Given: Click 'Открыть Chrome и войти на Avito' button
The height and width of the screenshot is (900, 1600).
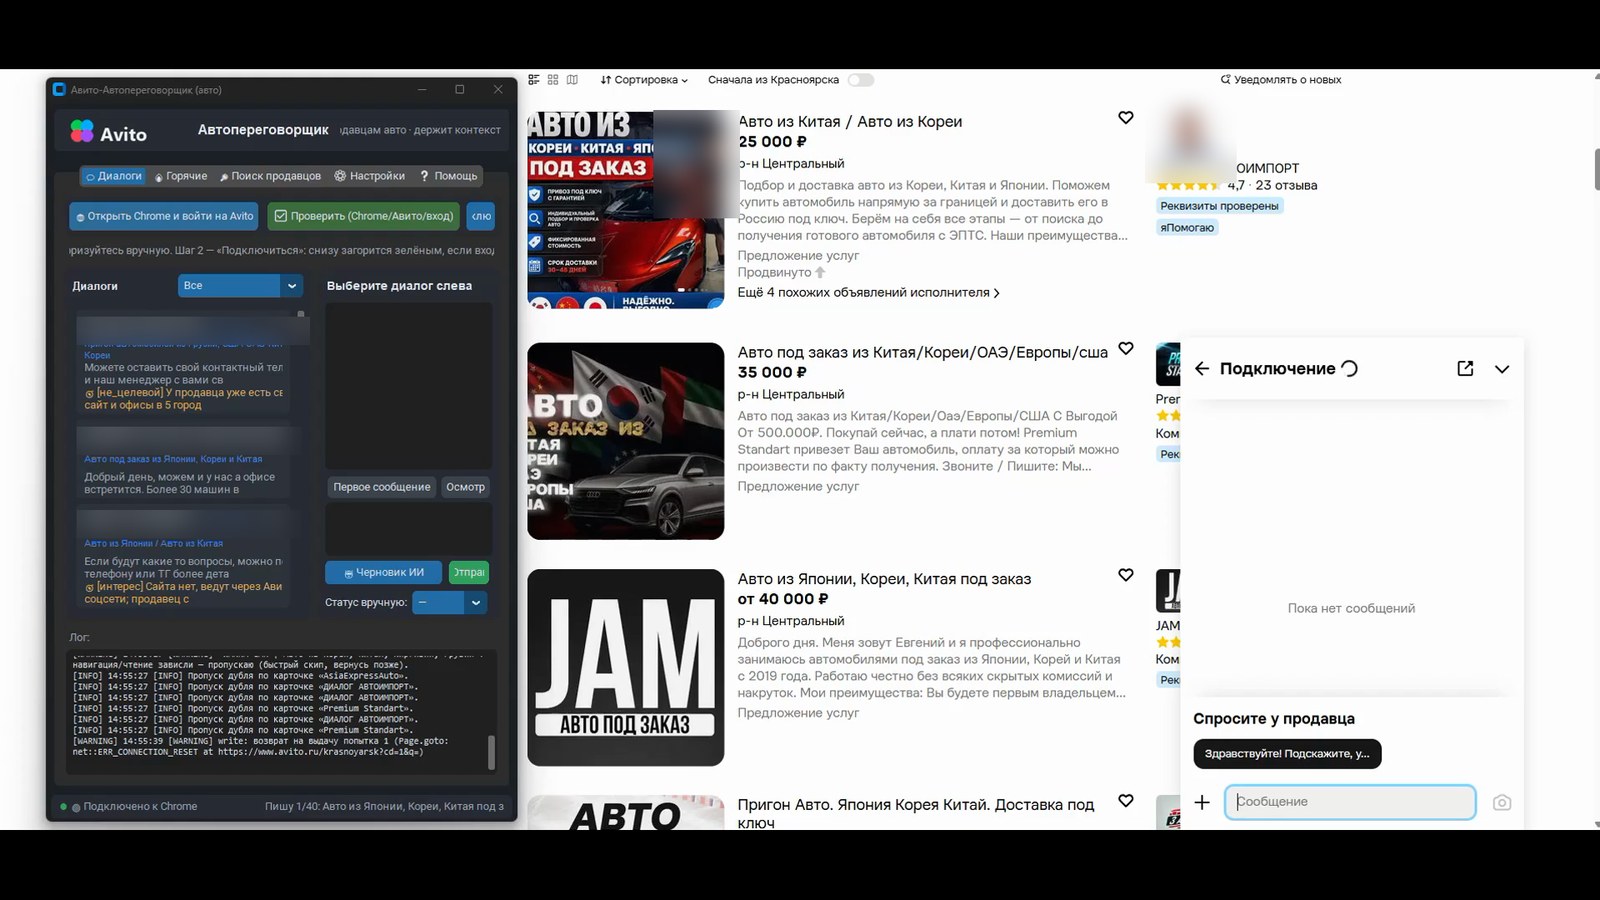Looking at the screenshot, I should [x=165, y=216].
